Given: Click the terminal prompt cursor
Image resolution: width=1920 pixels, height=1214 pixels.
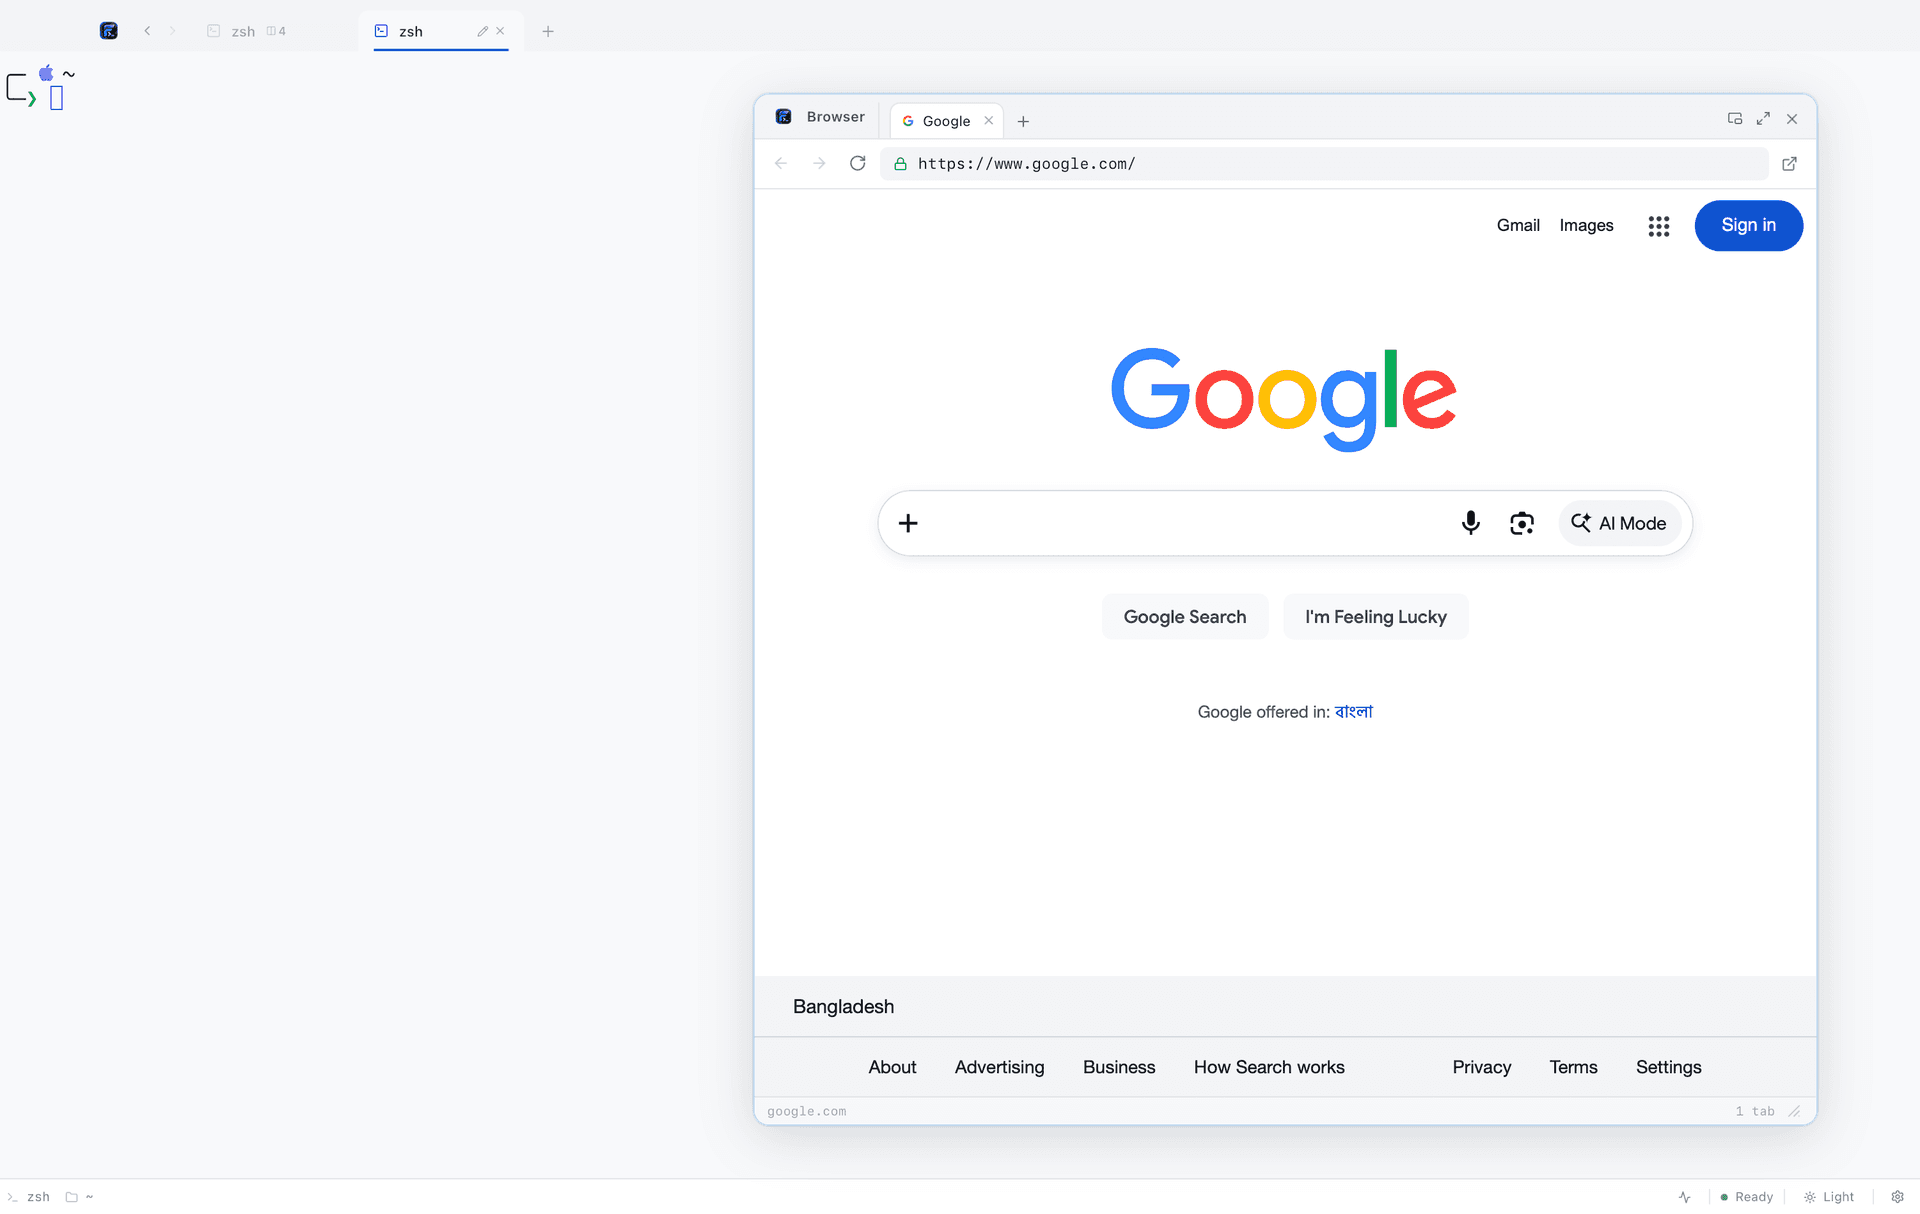Looking at the screenshot, I should pos(57,98).
